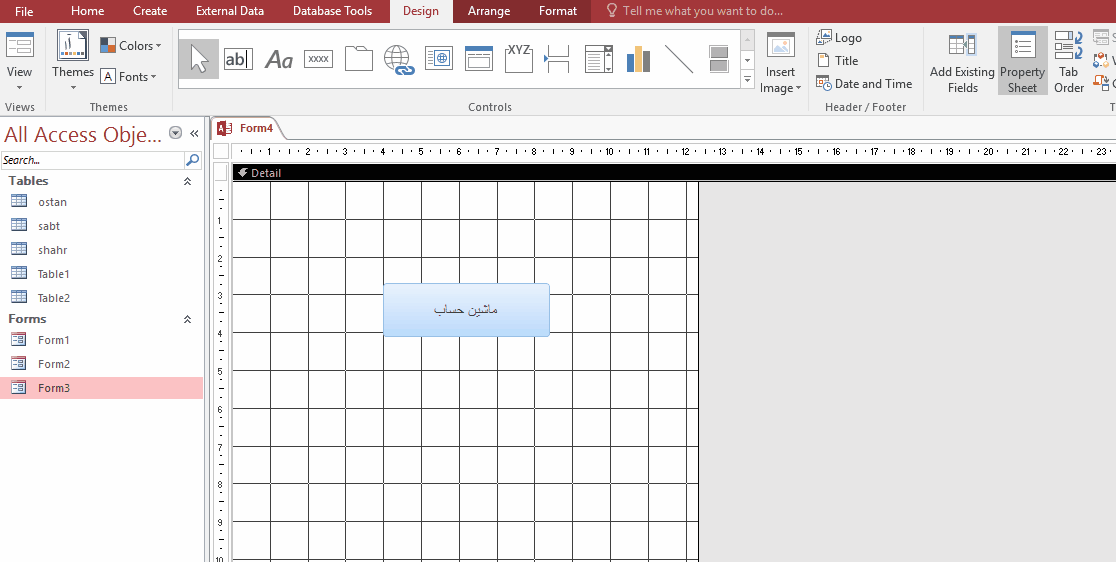1116x562 pixels.
Task: Expand the full Controls gallery
Action: coord(747,80)
